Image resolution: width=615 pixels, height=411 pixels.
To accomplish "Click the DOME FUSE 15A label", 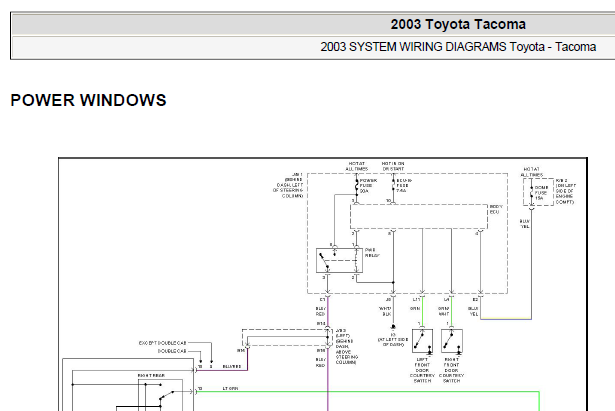I will click(541, 193).
